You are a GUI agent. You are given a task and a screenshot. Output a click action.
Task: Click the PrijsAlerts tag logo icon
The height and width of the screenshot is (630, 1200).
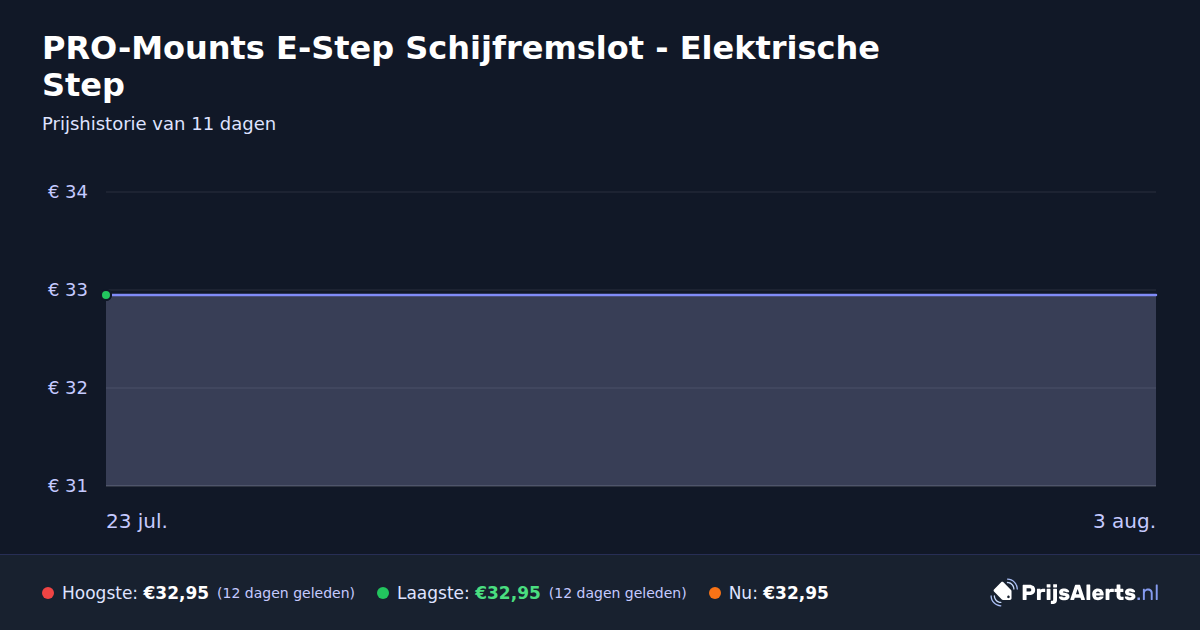coord(1002,593)
